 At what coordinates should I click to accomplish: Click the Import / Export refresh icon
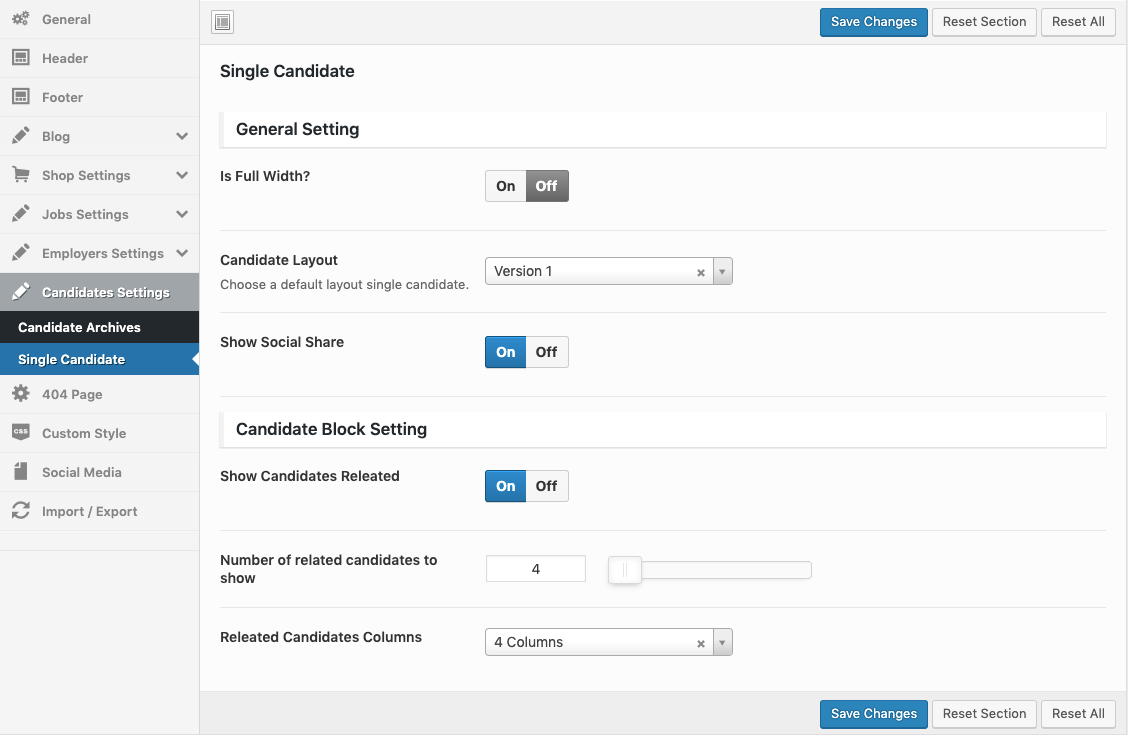click(x=20, y=511)
